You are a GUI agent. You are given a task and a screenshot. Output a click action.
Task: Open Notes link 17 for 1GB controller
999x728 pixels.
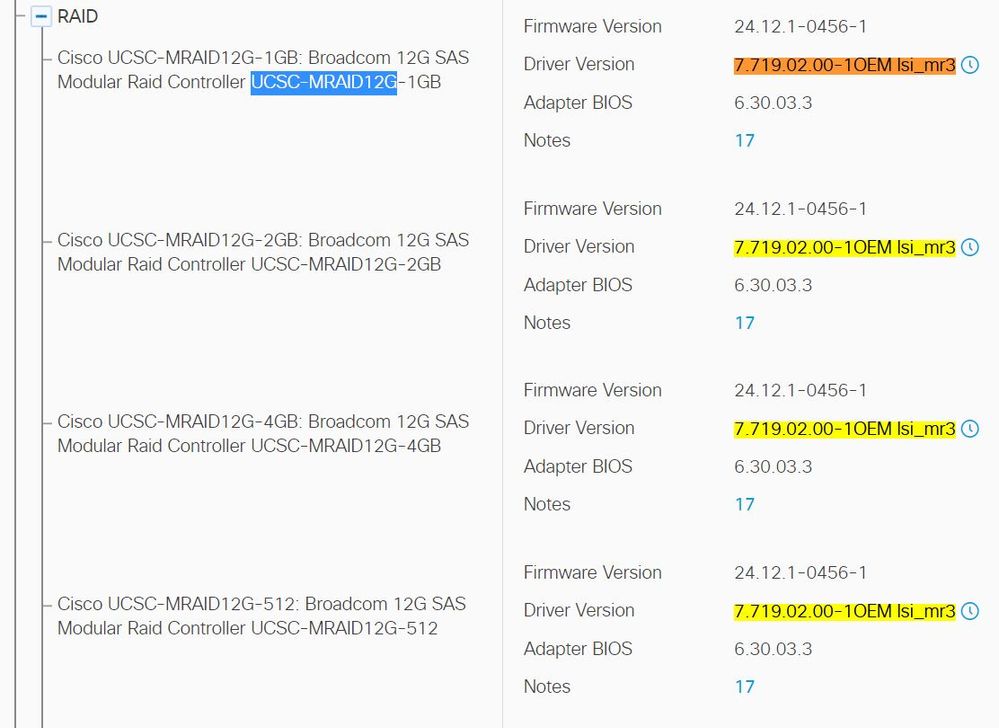[x=744, y=141]
